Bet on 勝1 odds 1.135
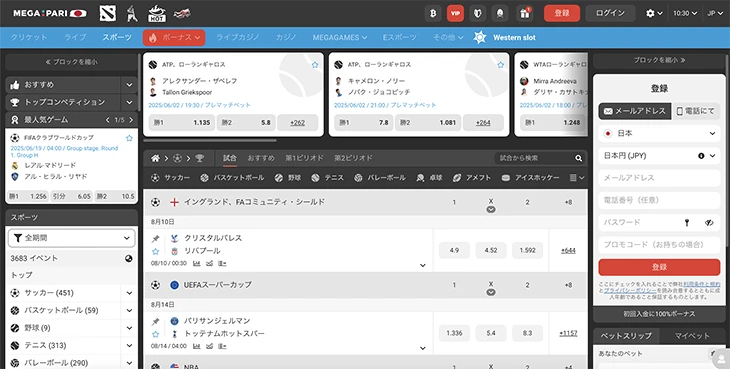730x369 pixels. tap(182, 123)
